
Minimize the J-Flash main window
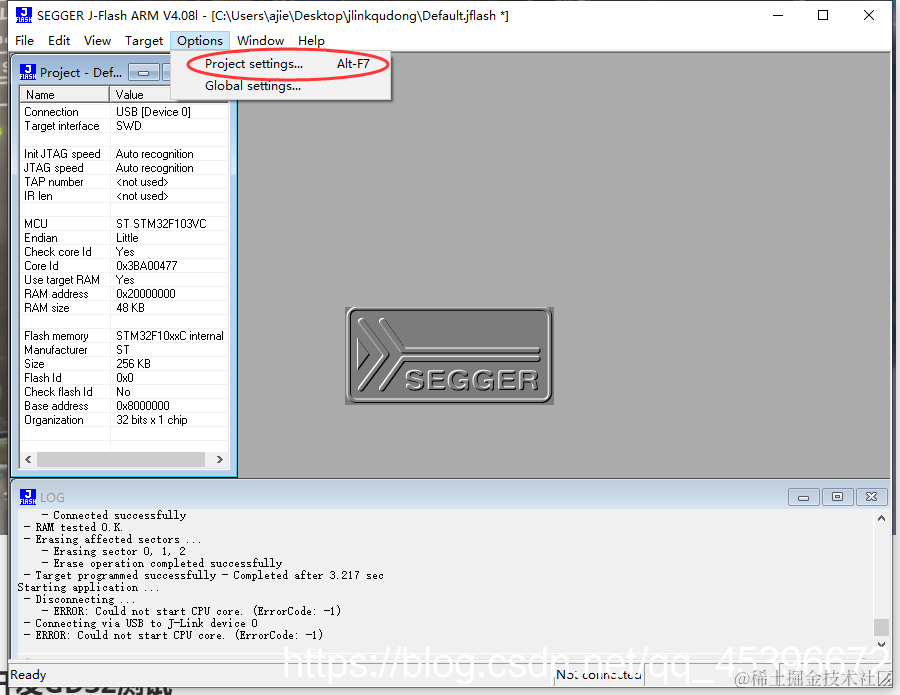click(778, 15)
